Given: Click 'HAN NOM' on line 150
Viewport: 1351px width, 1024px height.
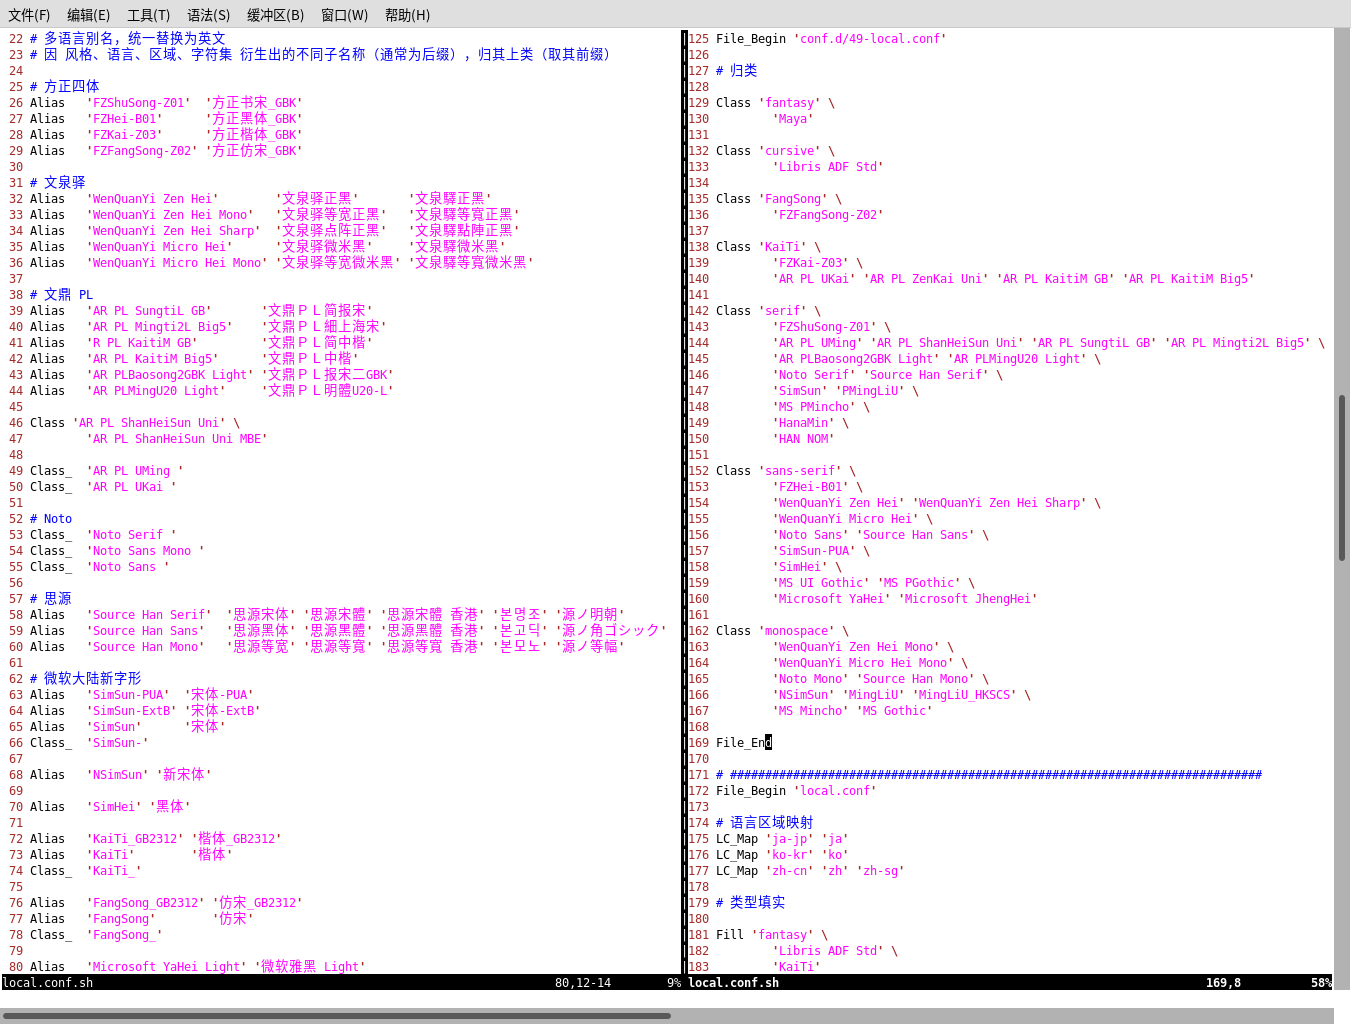Looking at the screenshot, I should [x=804, y=439].
